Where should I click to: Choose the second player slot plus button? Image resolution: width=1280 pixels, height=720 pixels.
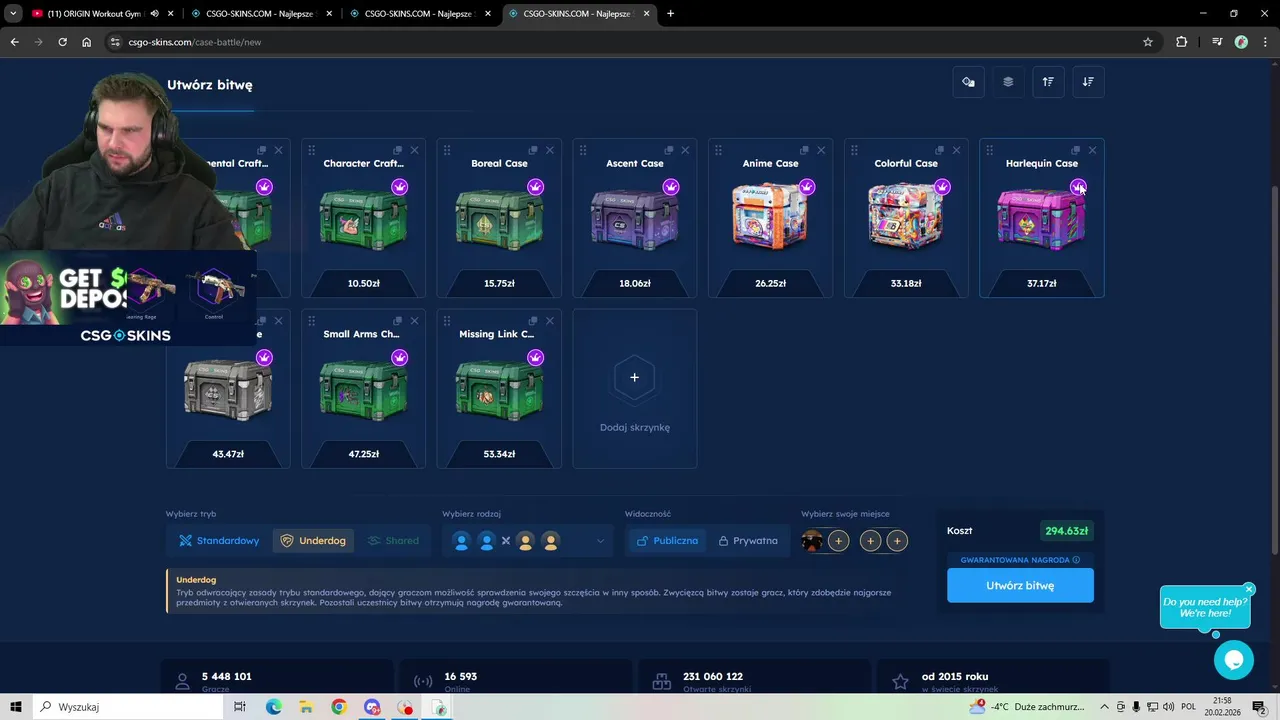(838, 541)
